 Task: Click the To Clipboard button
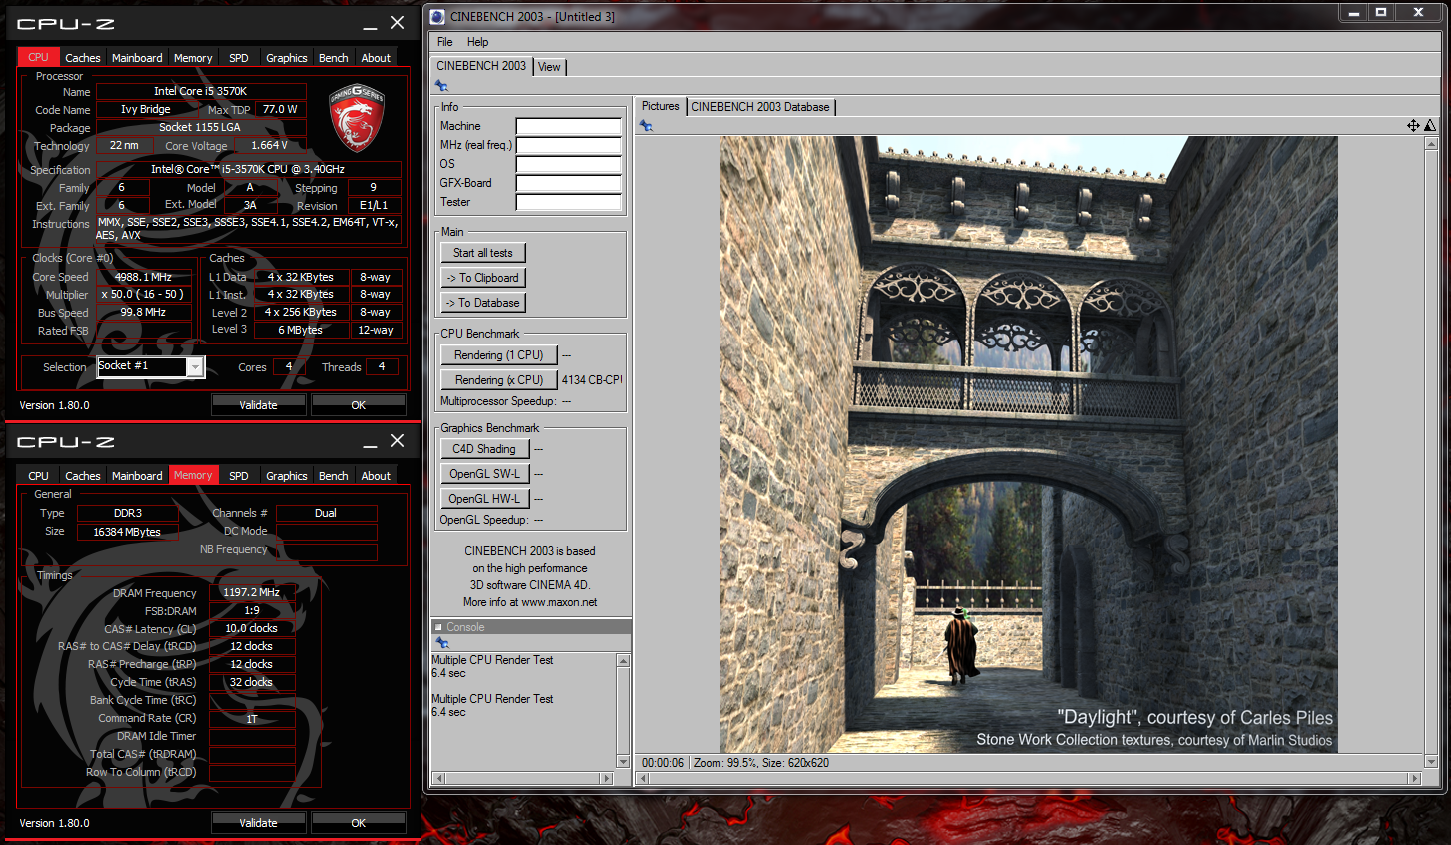coord(483,278)
